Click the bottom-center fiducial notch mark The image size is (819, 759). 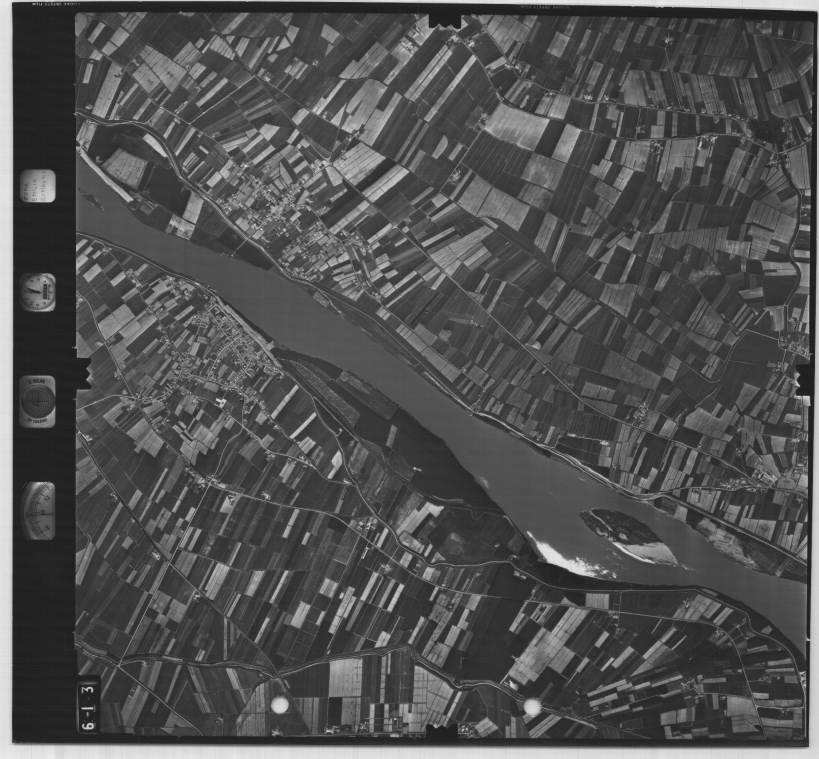click(441, 731)
